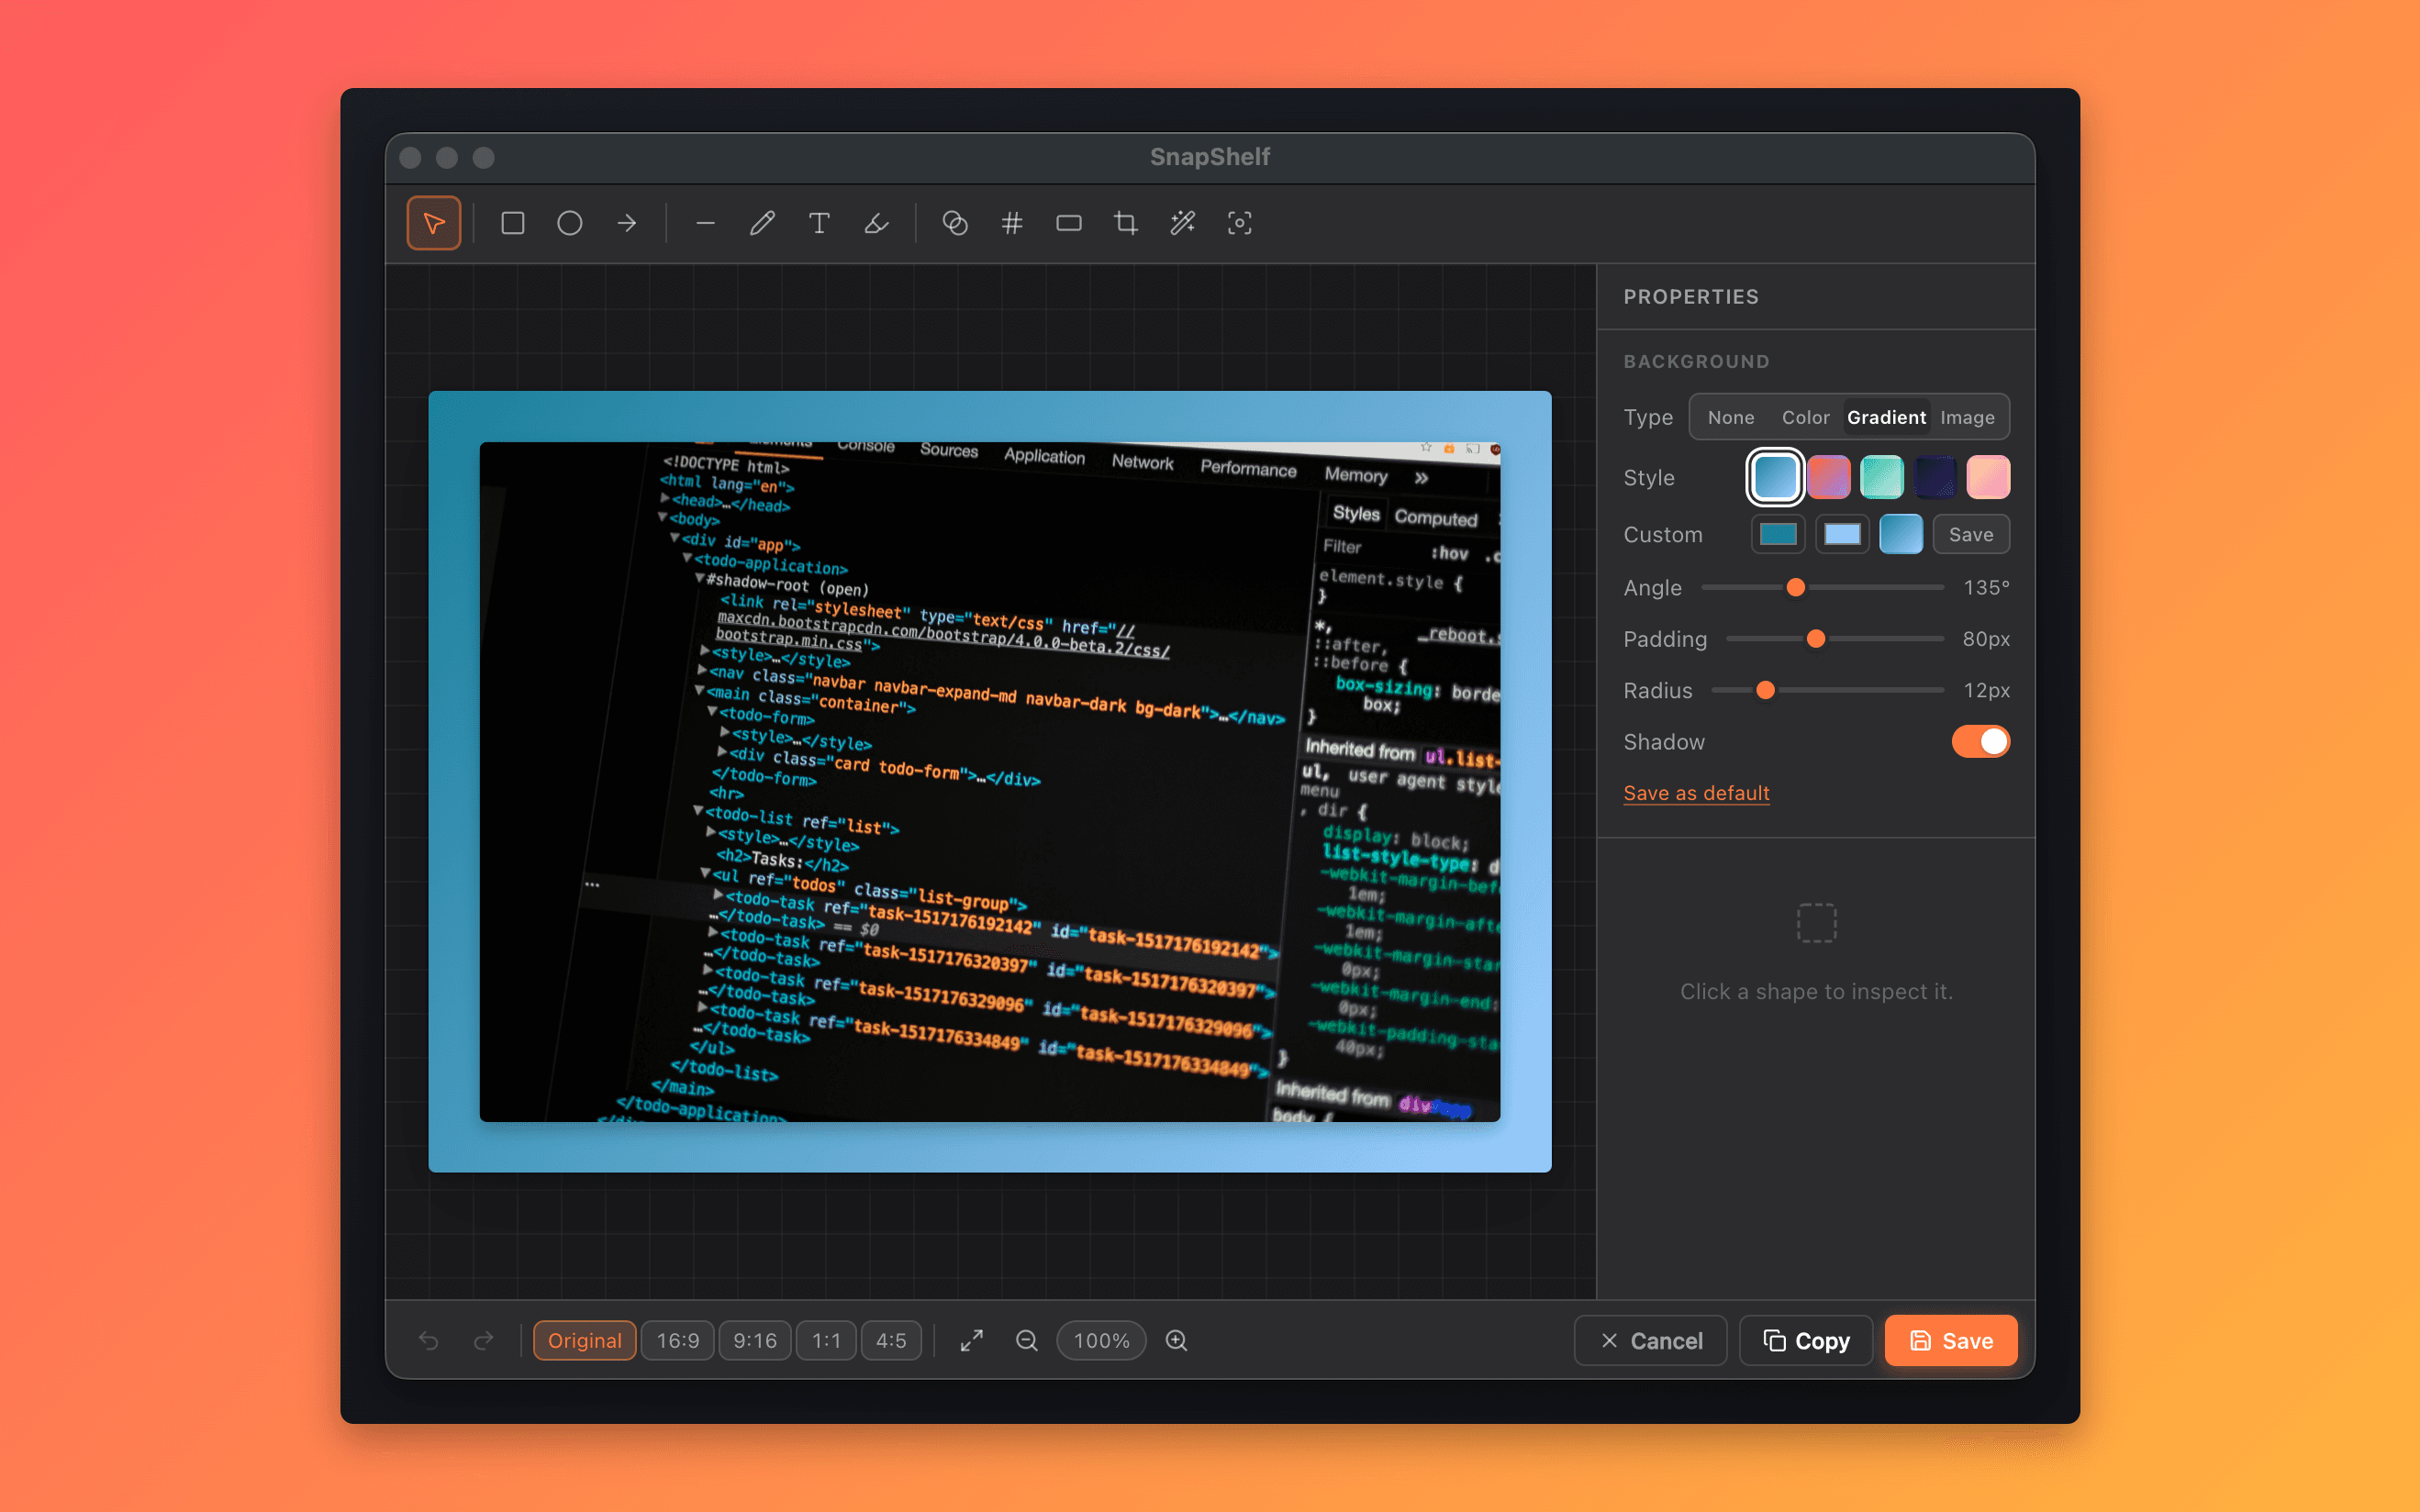
Task: Select the Arrow tool
Action: 627,223
